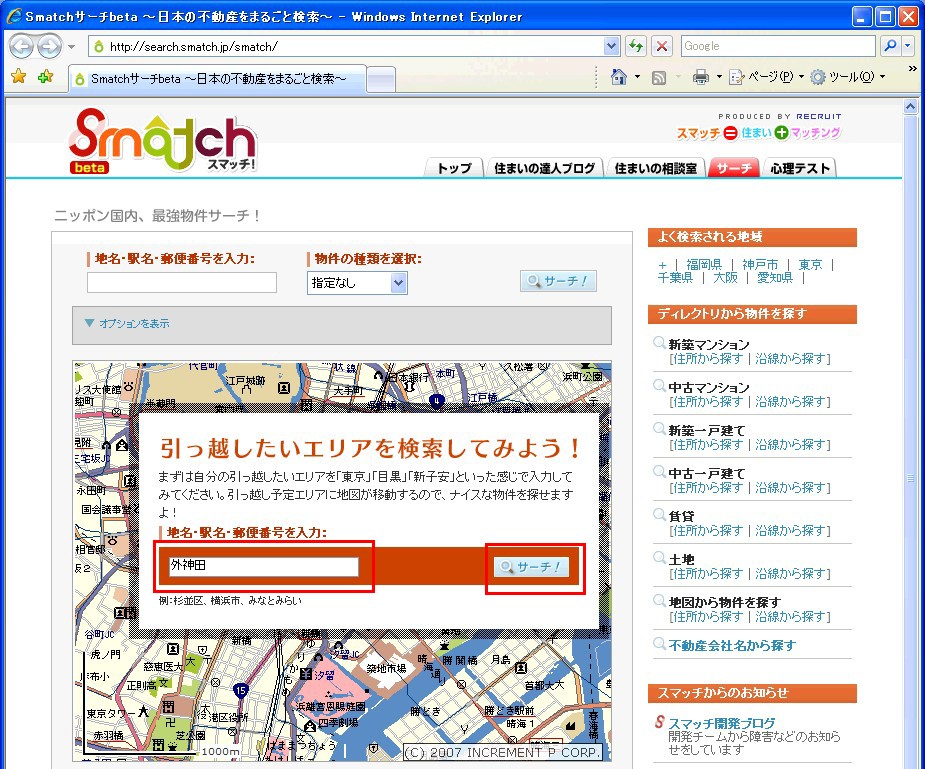Click the magnifier icon beside 賃貸
The height and width of the screenshot is (769, 925).
tap(659, 515)
